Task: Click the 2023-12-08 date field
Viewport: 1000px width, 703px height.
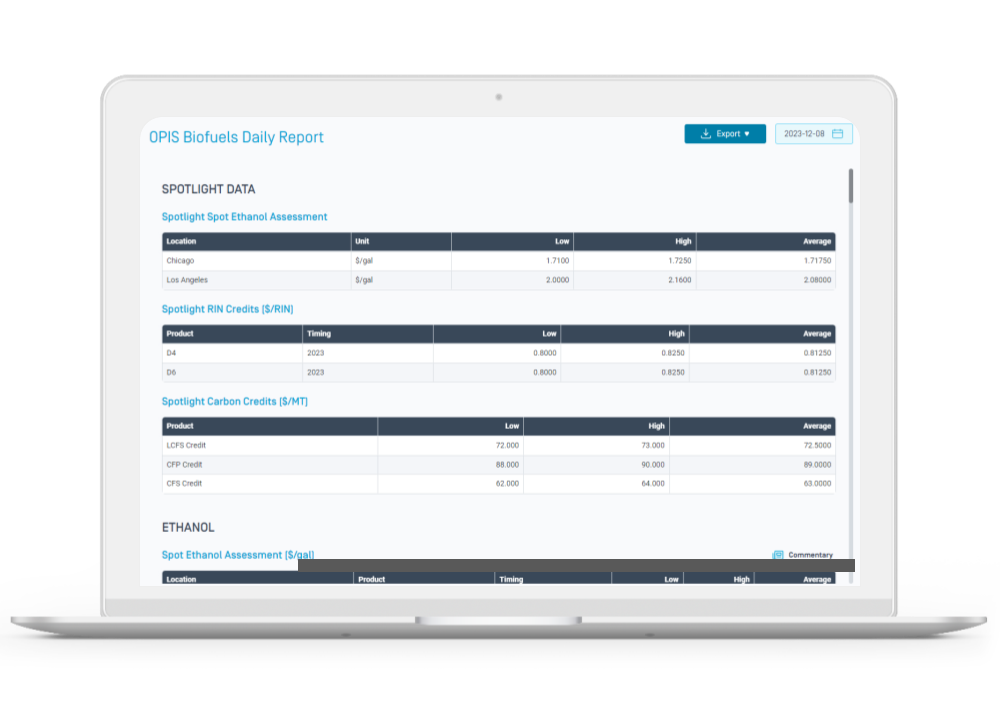Action: (804, 134)
